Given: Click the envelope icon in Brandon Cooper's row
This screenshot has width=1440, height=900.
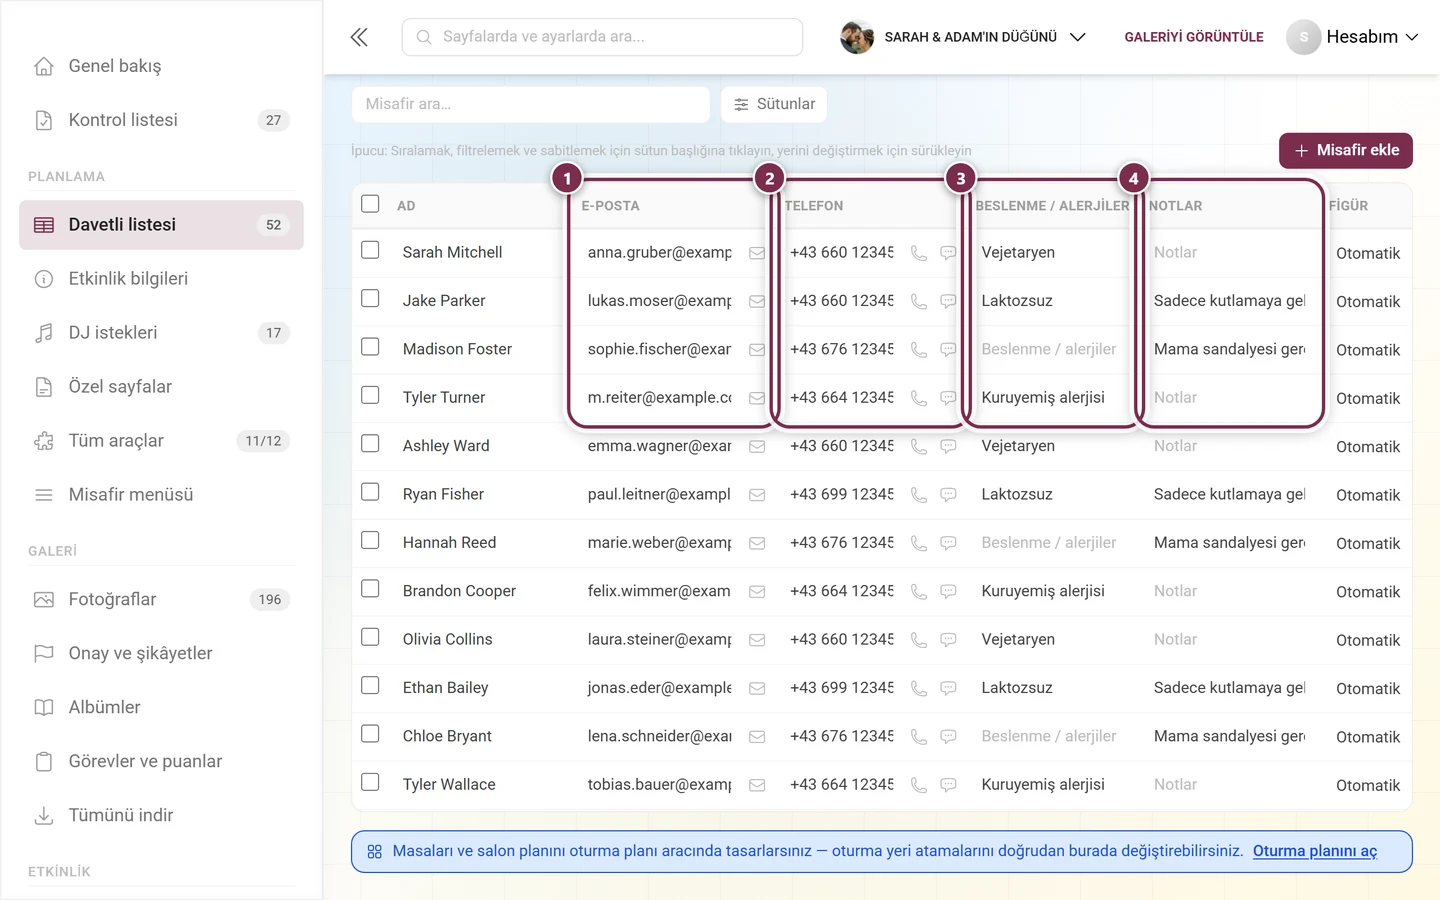Looking at the screenshot, I should click(x=757, y=591).
